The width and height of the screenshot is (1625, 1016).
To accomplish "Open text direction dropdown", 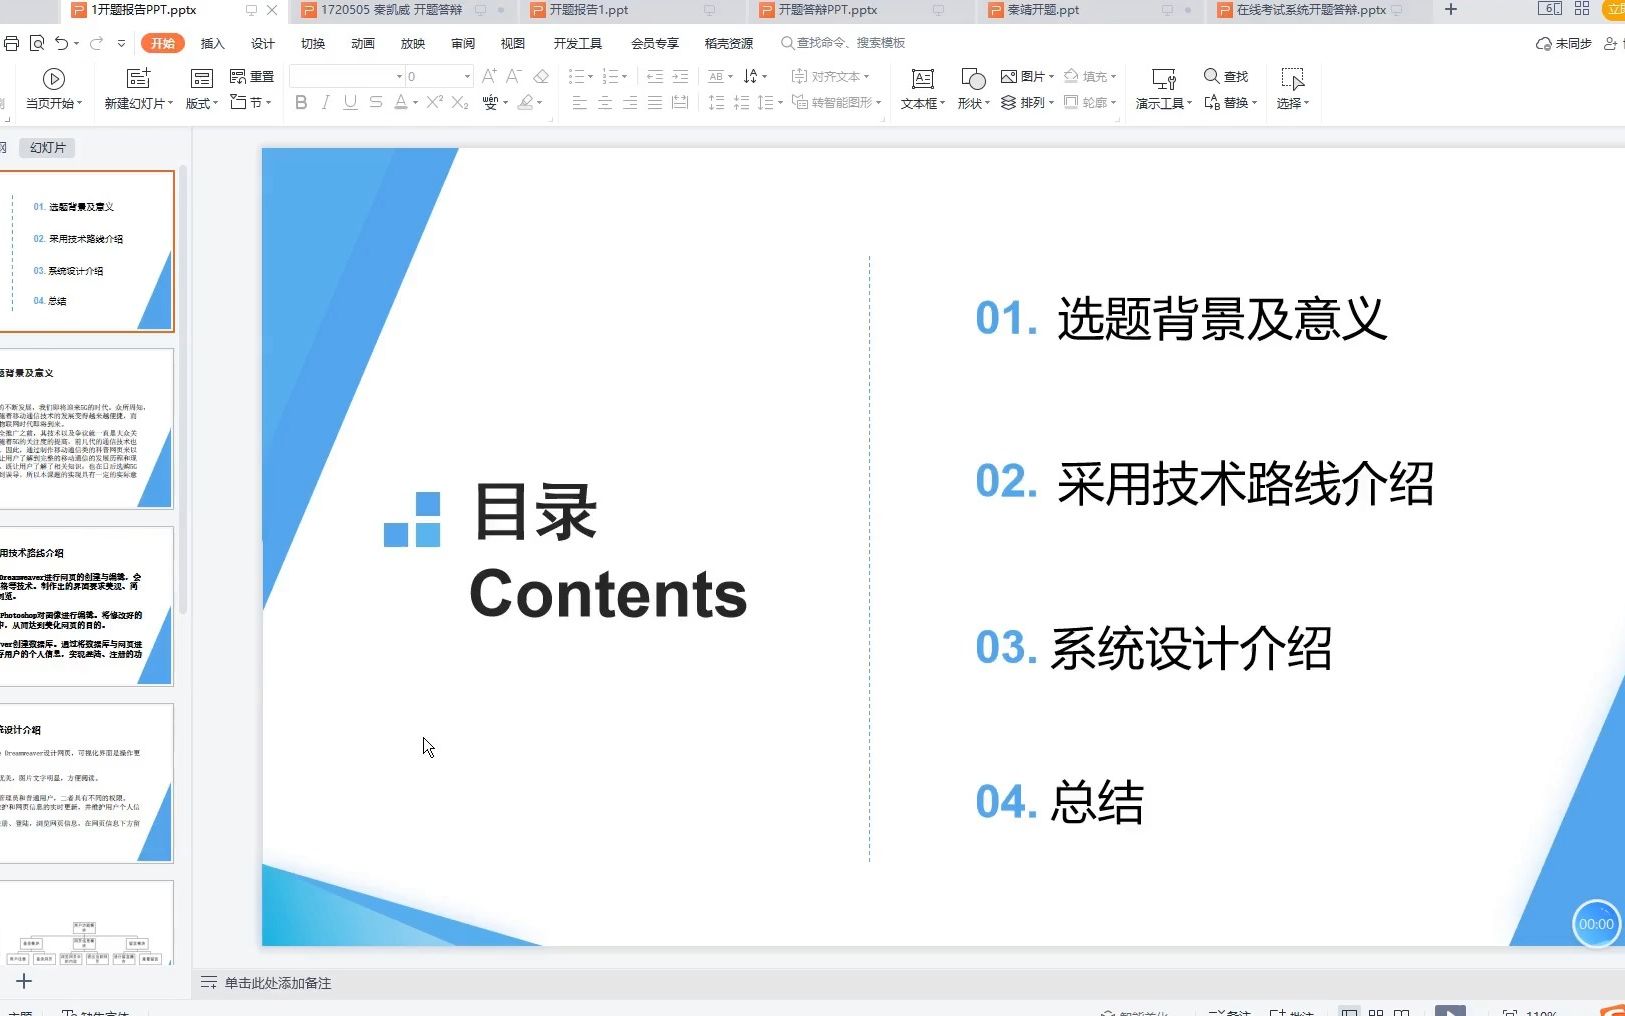I will (755, 76).
